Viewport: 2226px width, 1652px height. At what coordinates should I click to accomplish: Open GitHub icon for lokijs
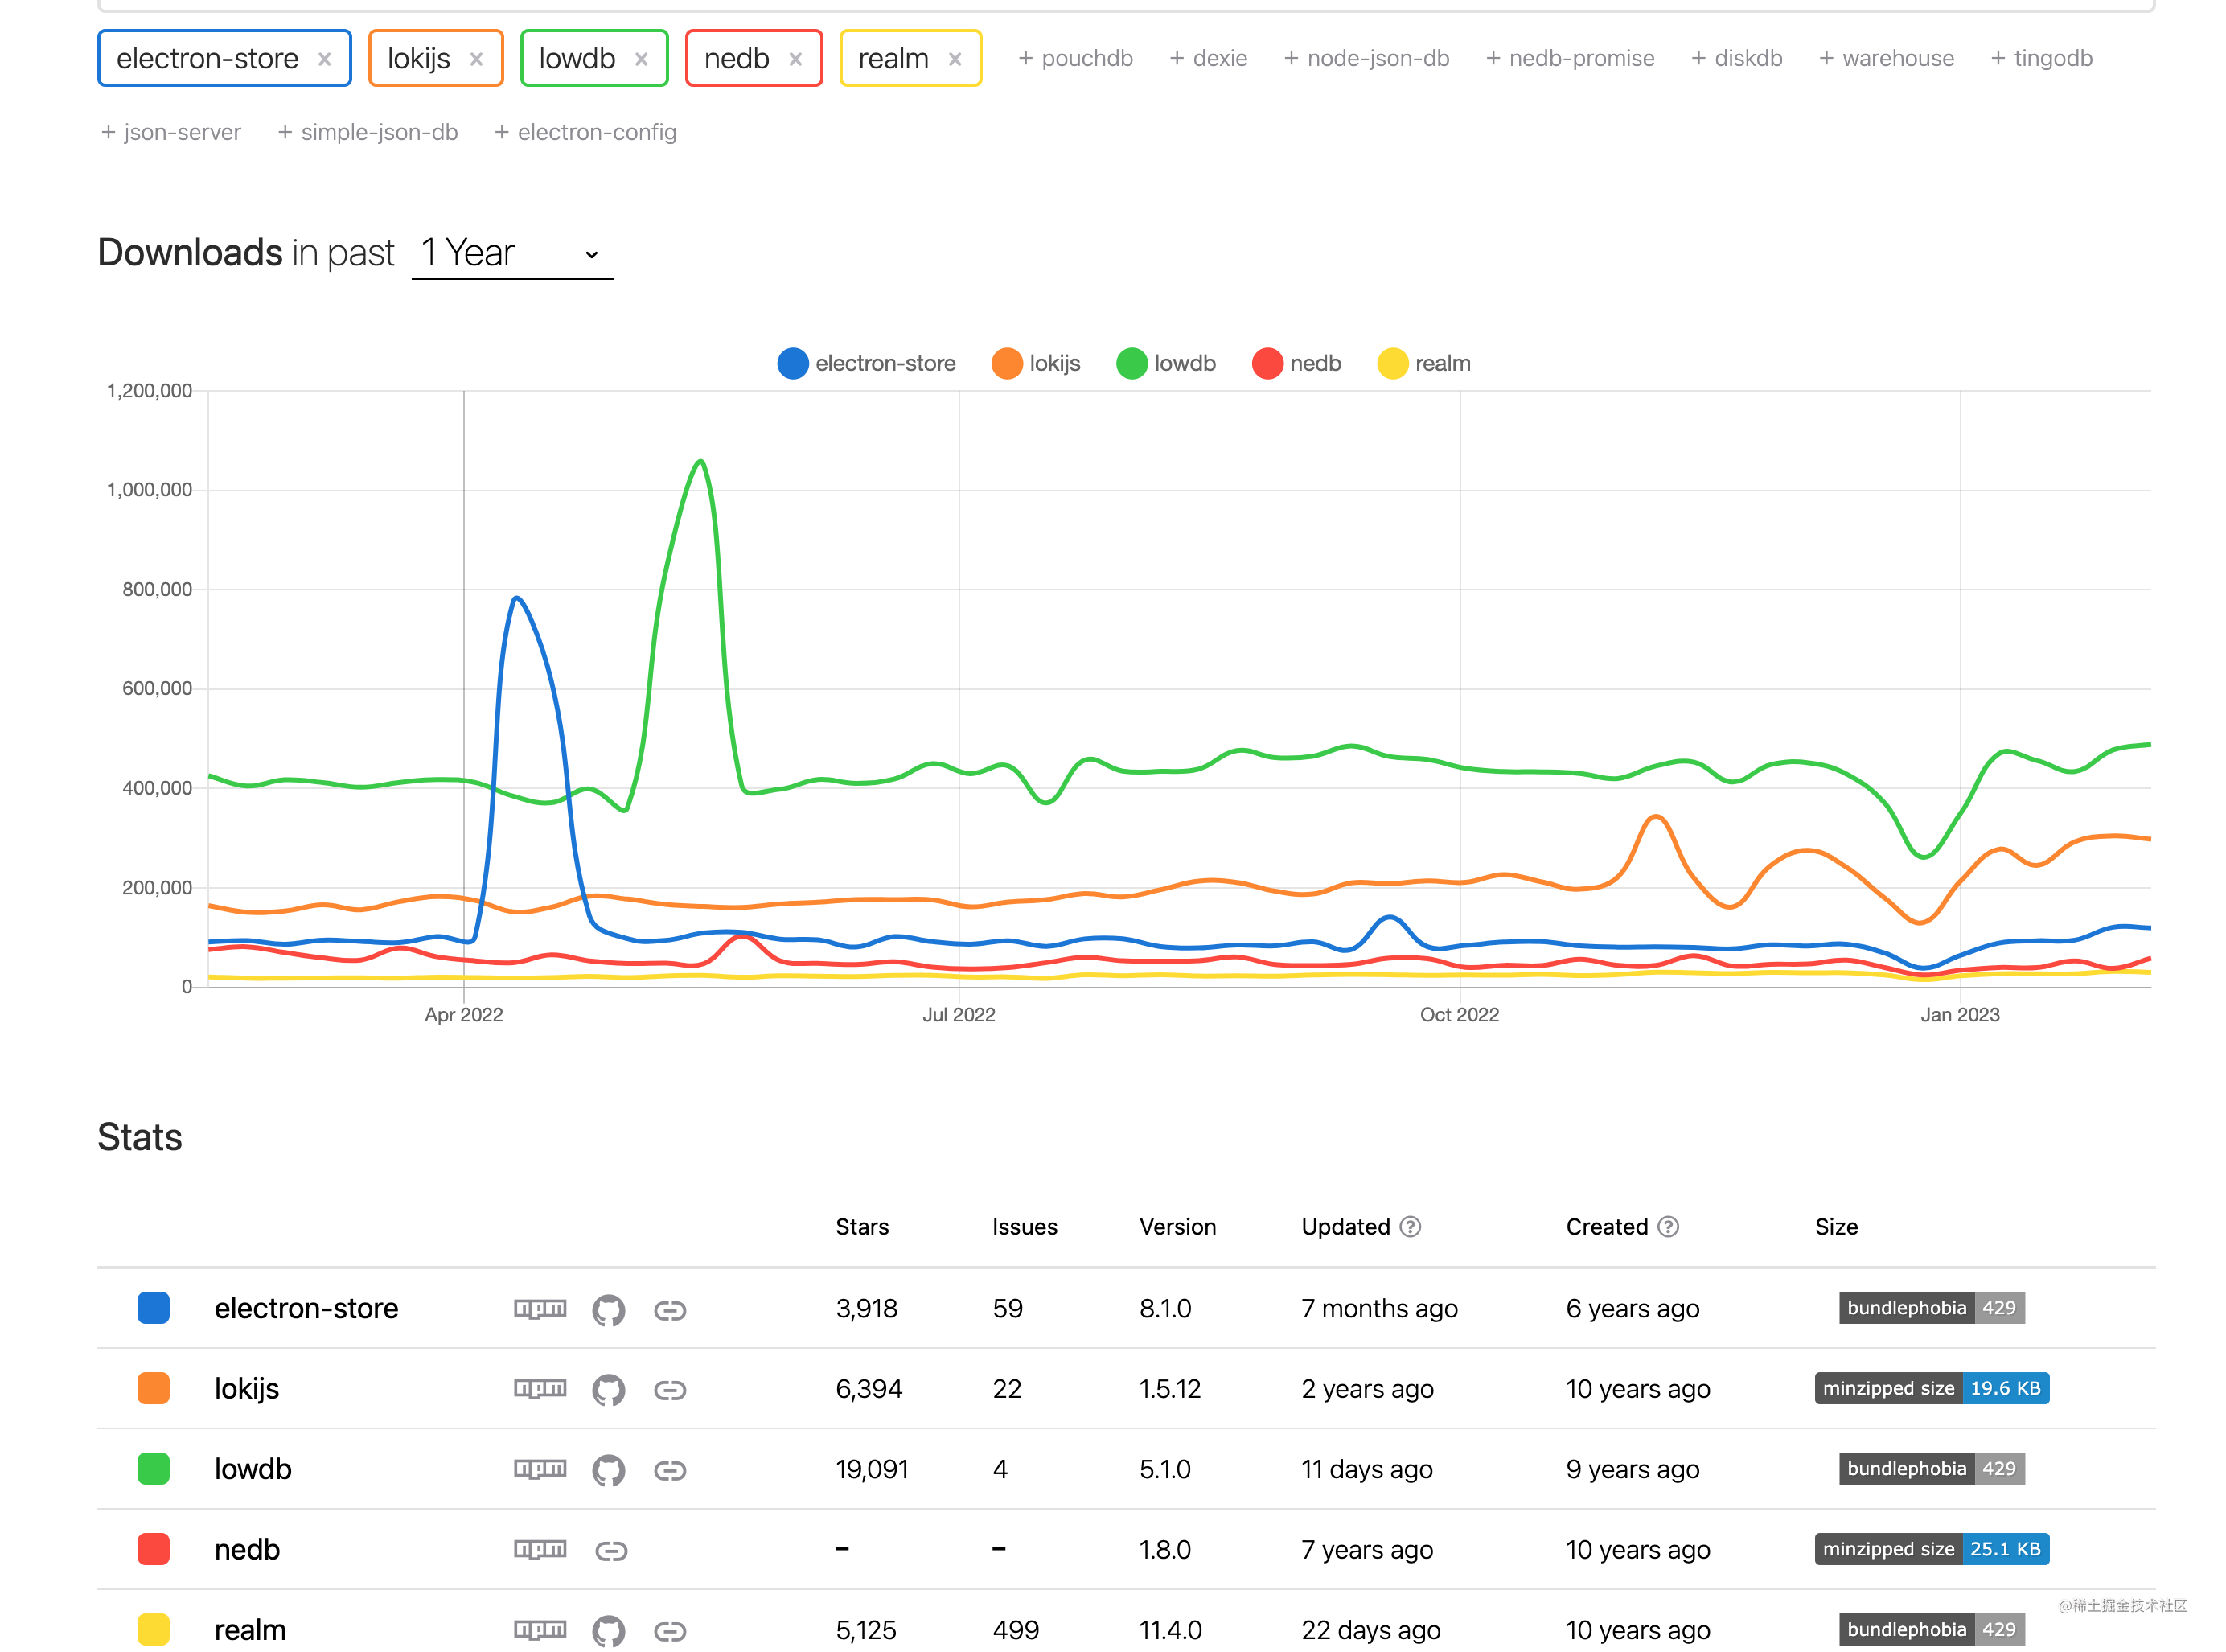pos(608,1389)
